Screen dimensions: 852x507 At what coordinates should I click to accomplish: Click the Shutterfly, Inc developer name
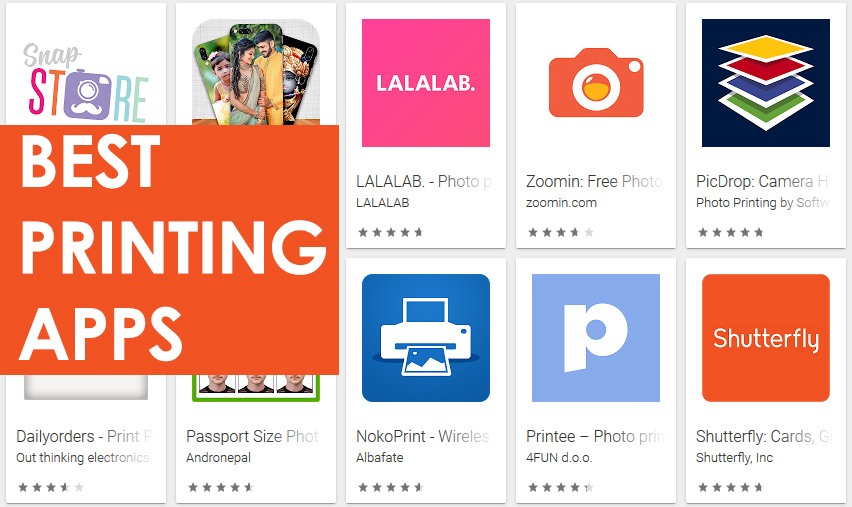click(x=734, y=458)
